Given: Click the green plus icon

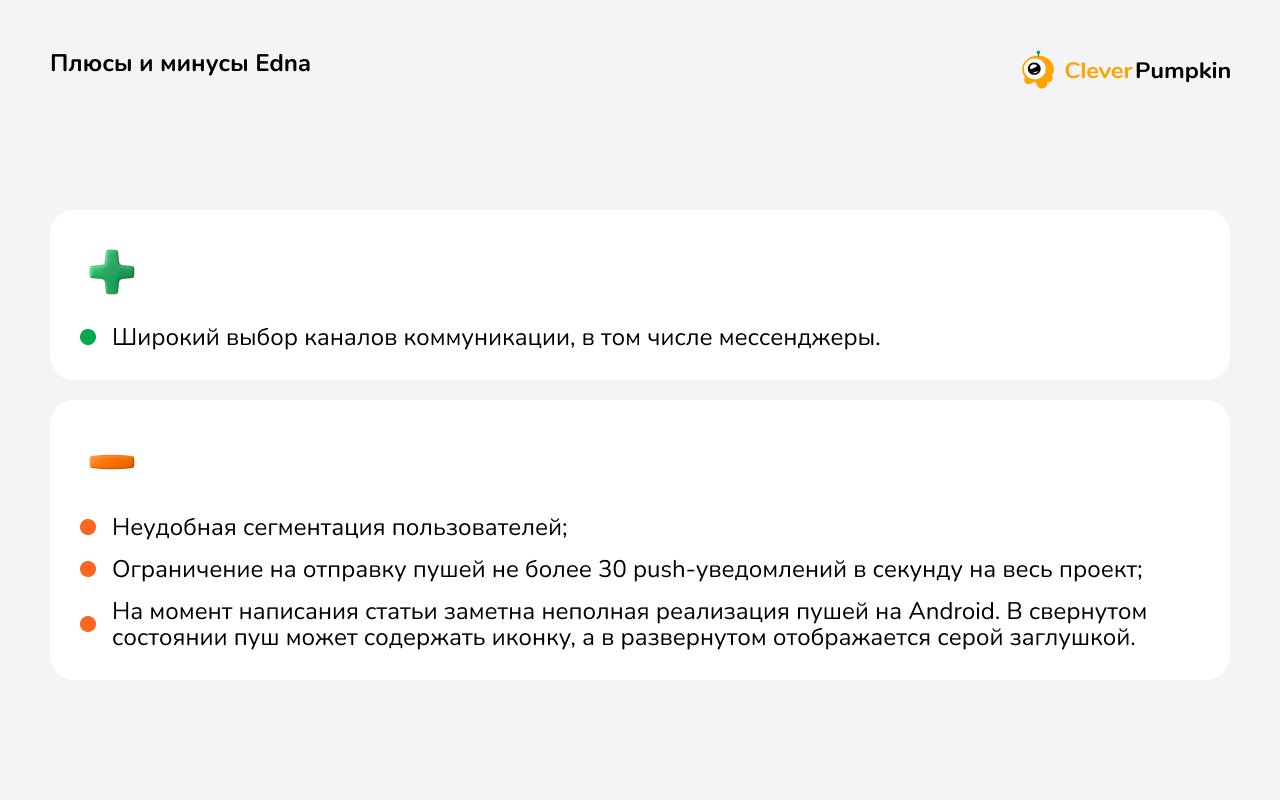Looking at the screenshot, I should 112,272.
